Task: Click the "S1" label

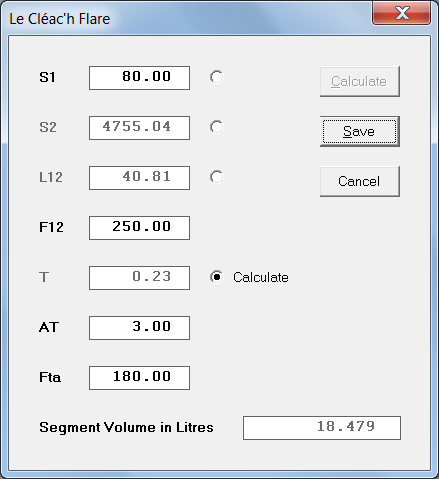Action: click(x=47, y=77)
